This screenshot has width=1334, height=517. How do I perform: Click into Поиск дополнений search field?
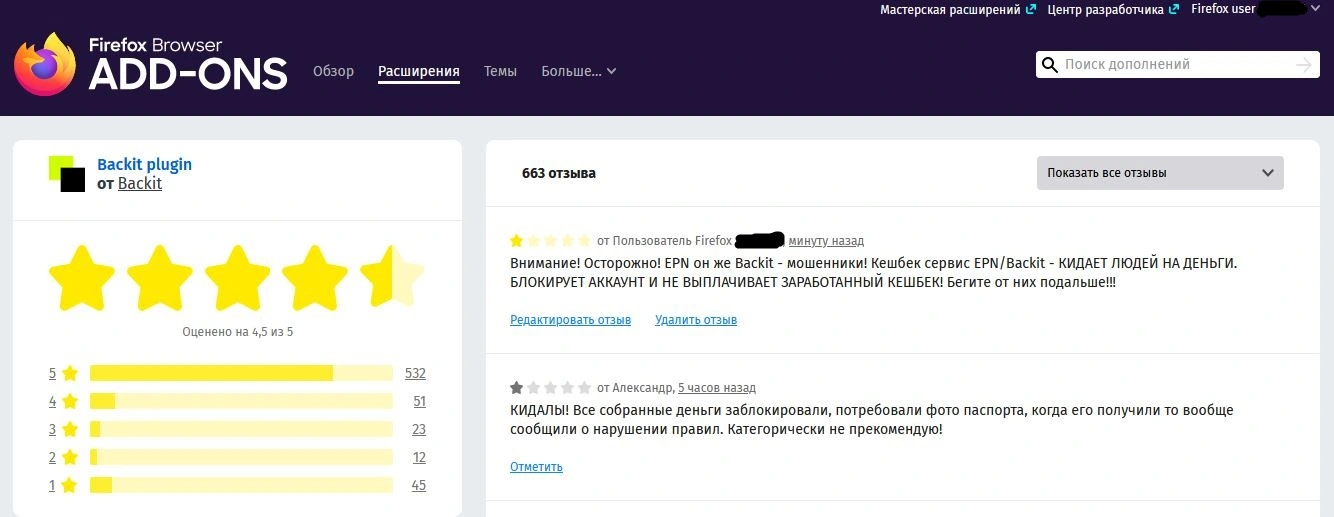pyautogui.click(x=1176, y=65)
